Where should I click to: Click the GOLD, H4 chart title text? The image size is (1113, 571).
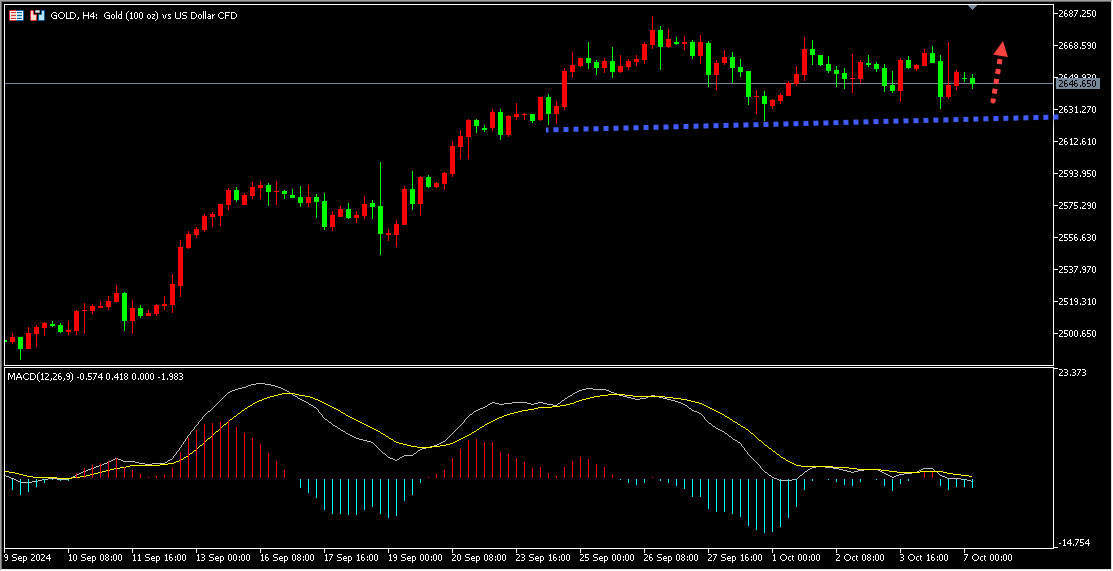coord(146,16)
